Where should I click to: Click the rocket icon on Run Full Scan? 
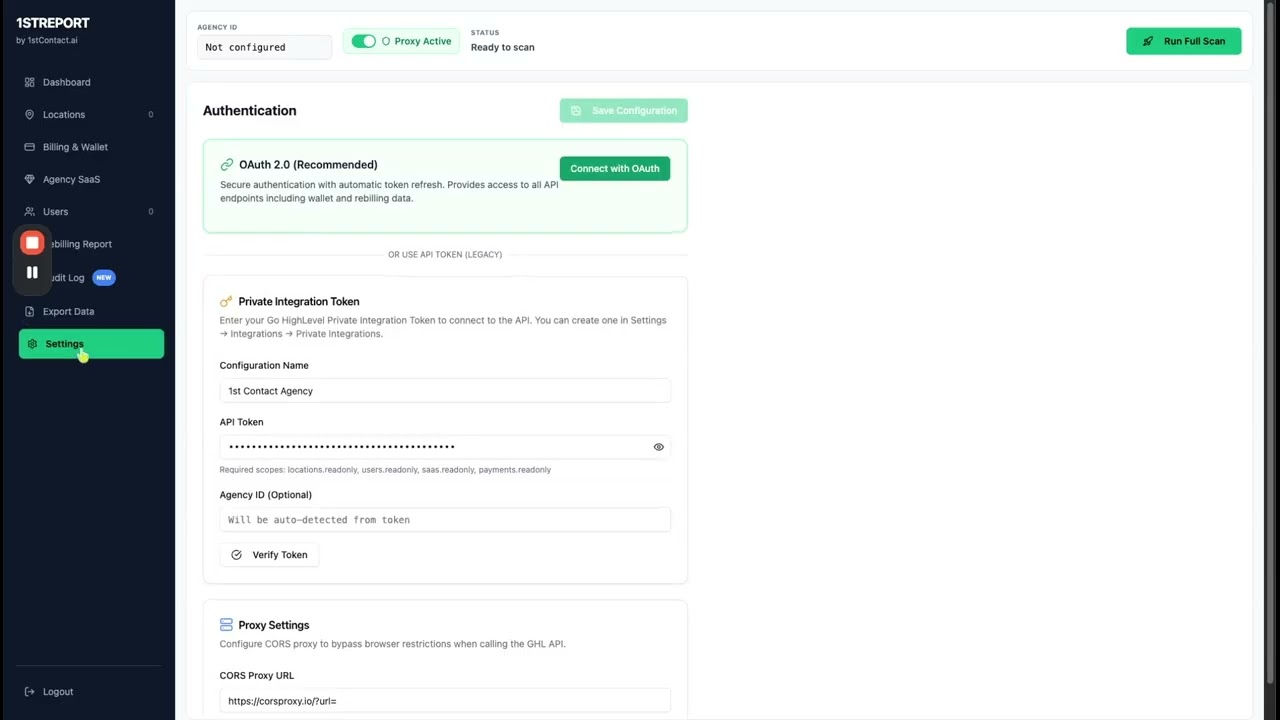[x=1148, y=41]
